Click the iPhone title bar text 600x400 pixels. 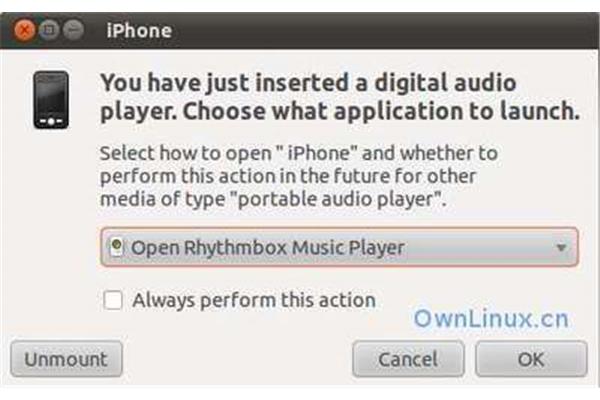click(x=139, y=31)
